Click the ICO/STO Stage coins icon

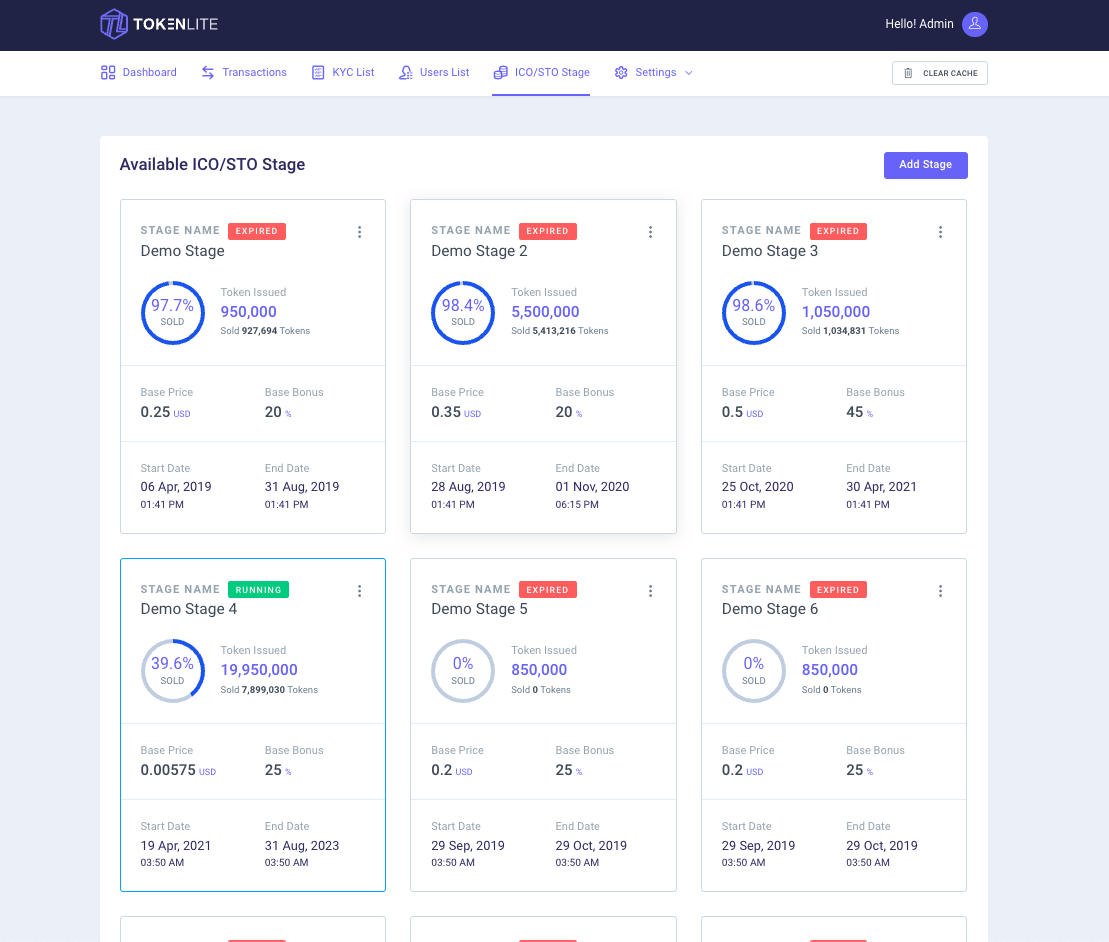click(500, 73)
